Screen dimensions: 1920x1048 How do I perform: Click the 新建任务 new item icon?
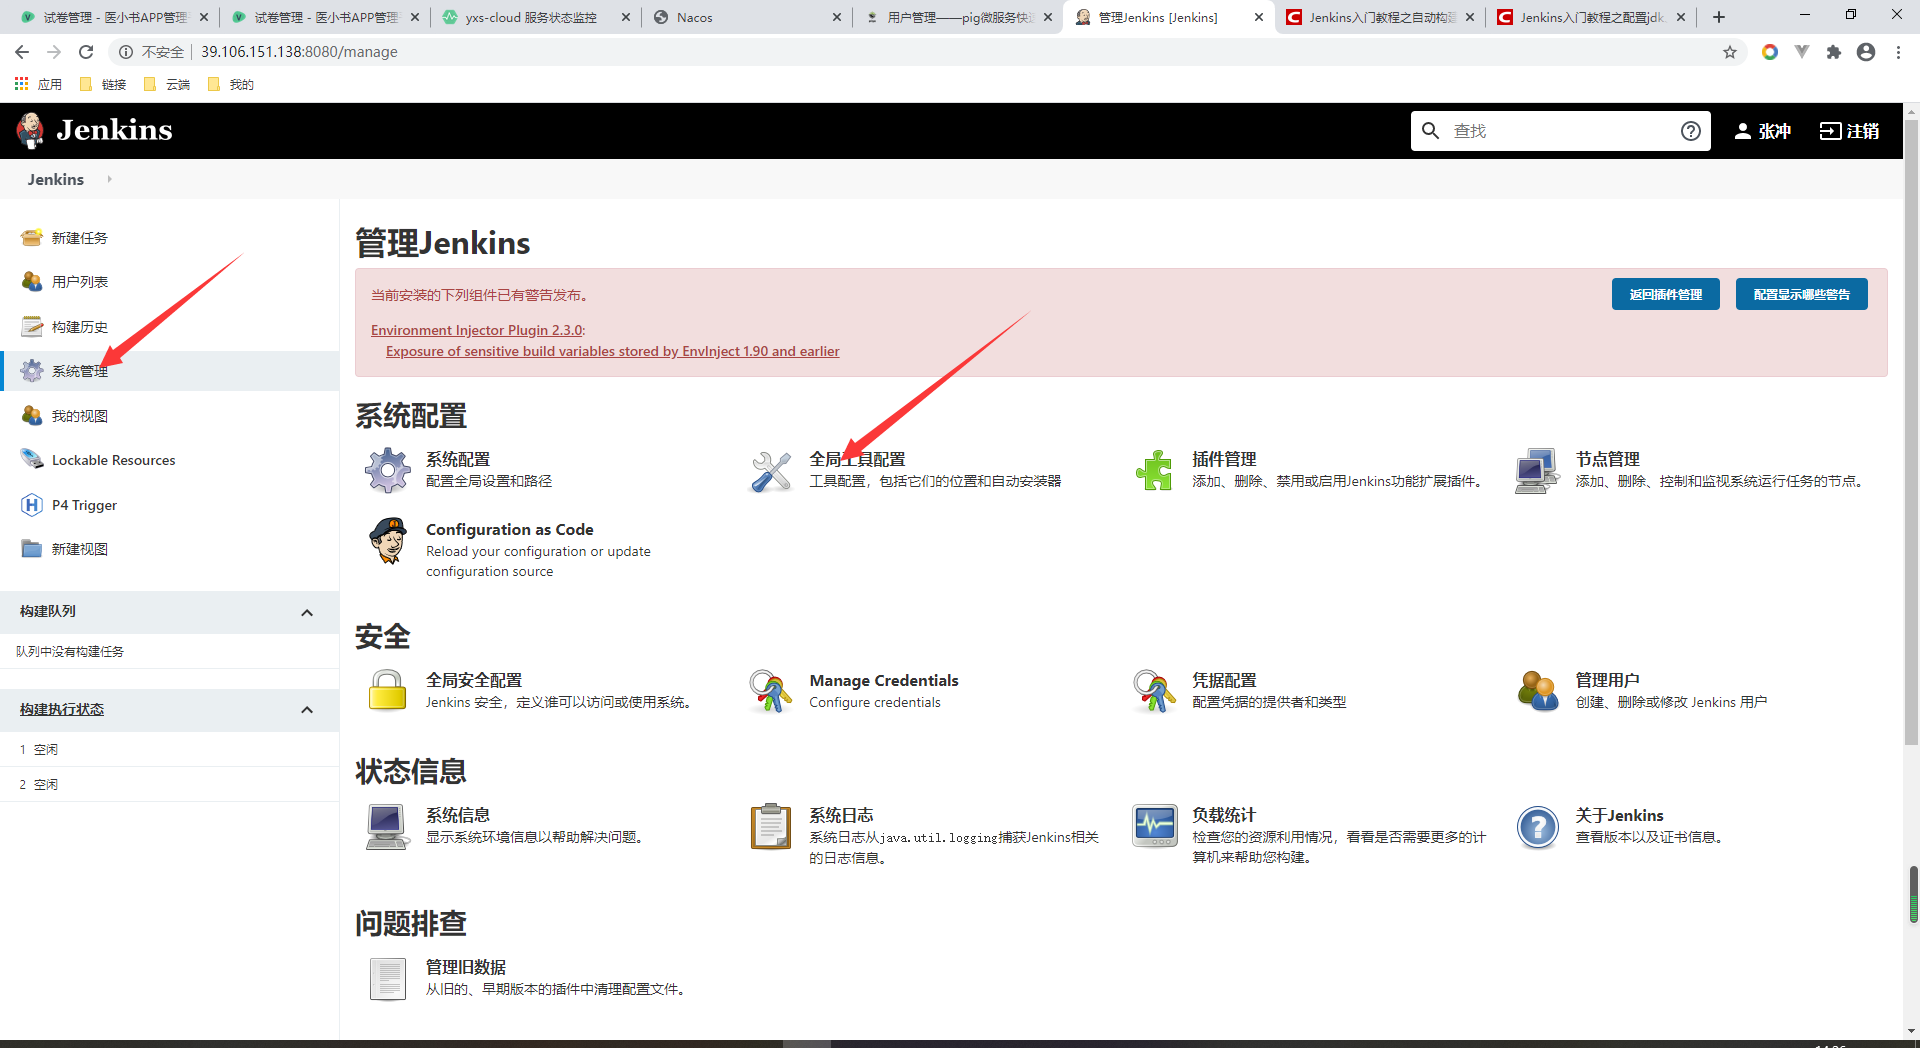click(x=32, y=237)
